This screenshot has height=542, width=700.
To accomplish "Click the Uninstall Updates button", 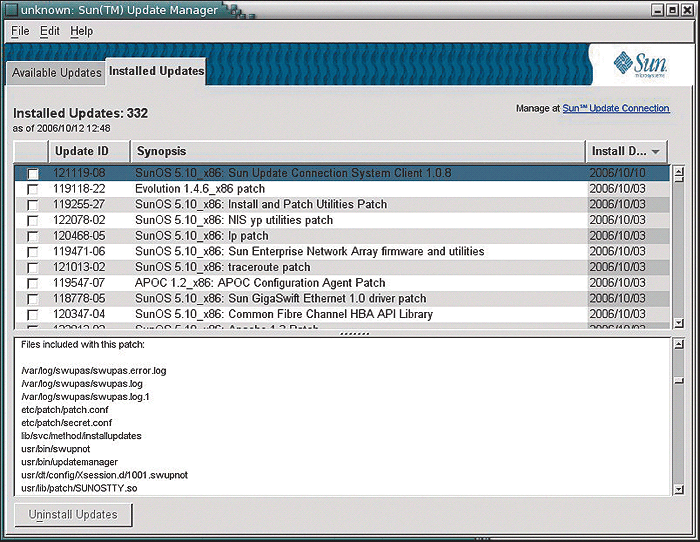I will (x=73, y=515).
